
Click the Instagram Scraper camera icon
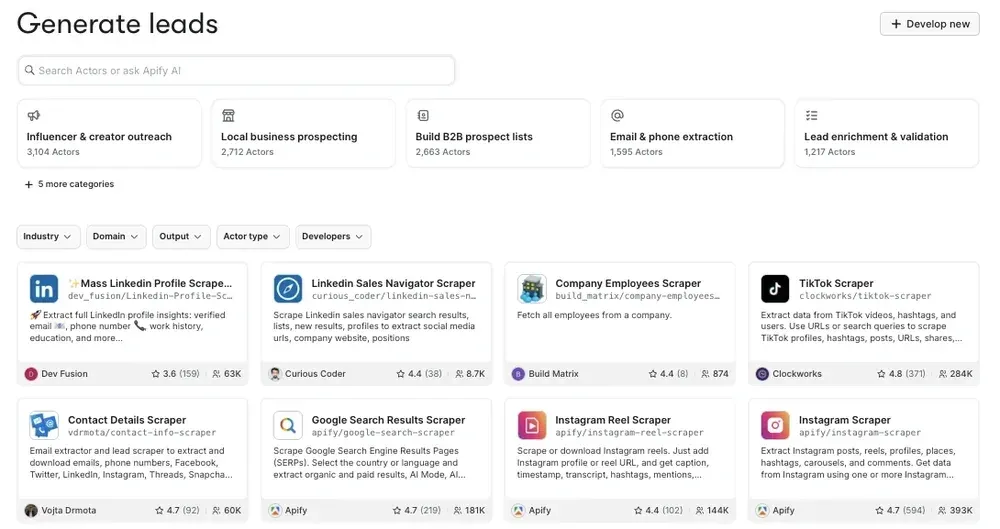click(x=775, y=426)
